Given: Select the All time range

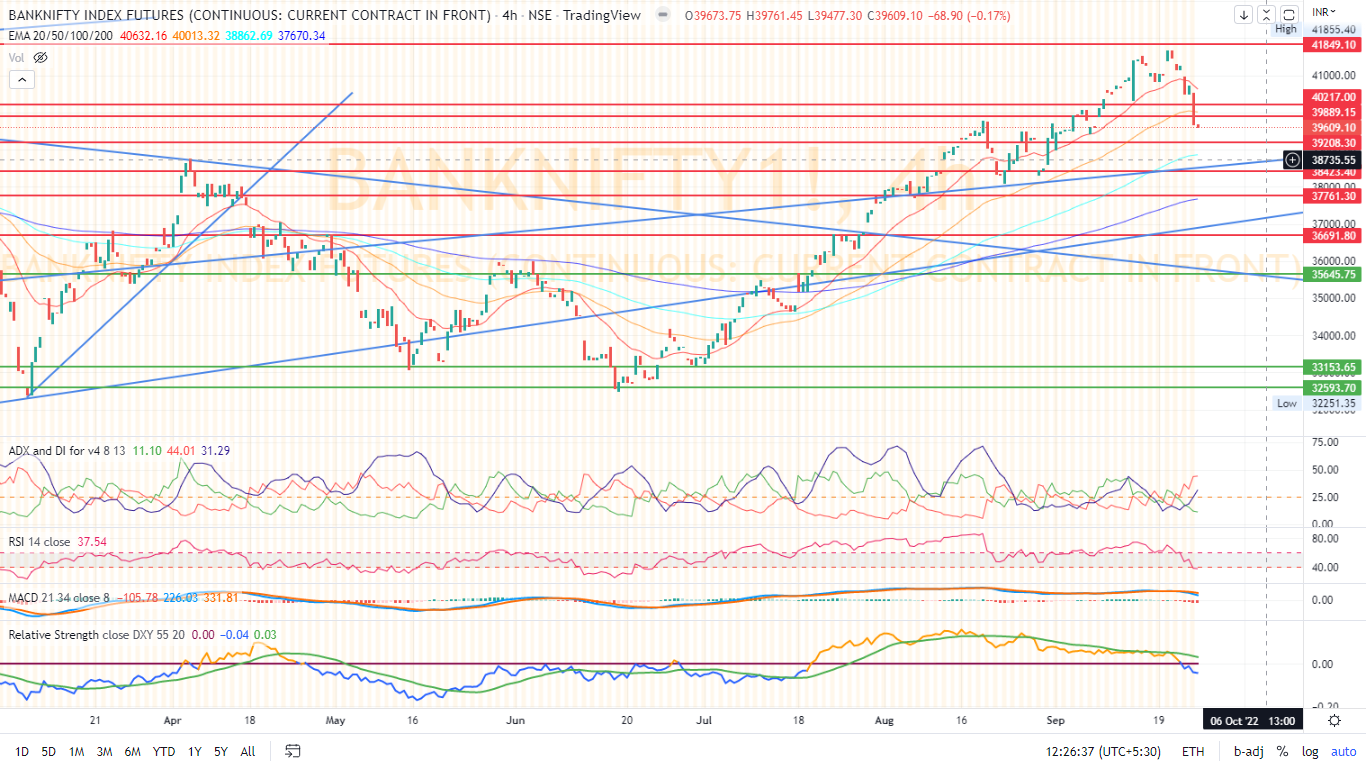Looking at the screenshot, I should 248,751.
